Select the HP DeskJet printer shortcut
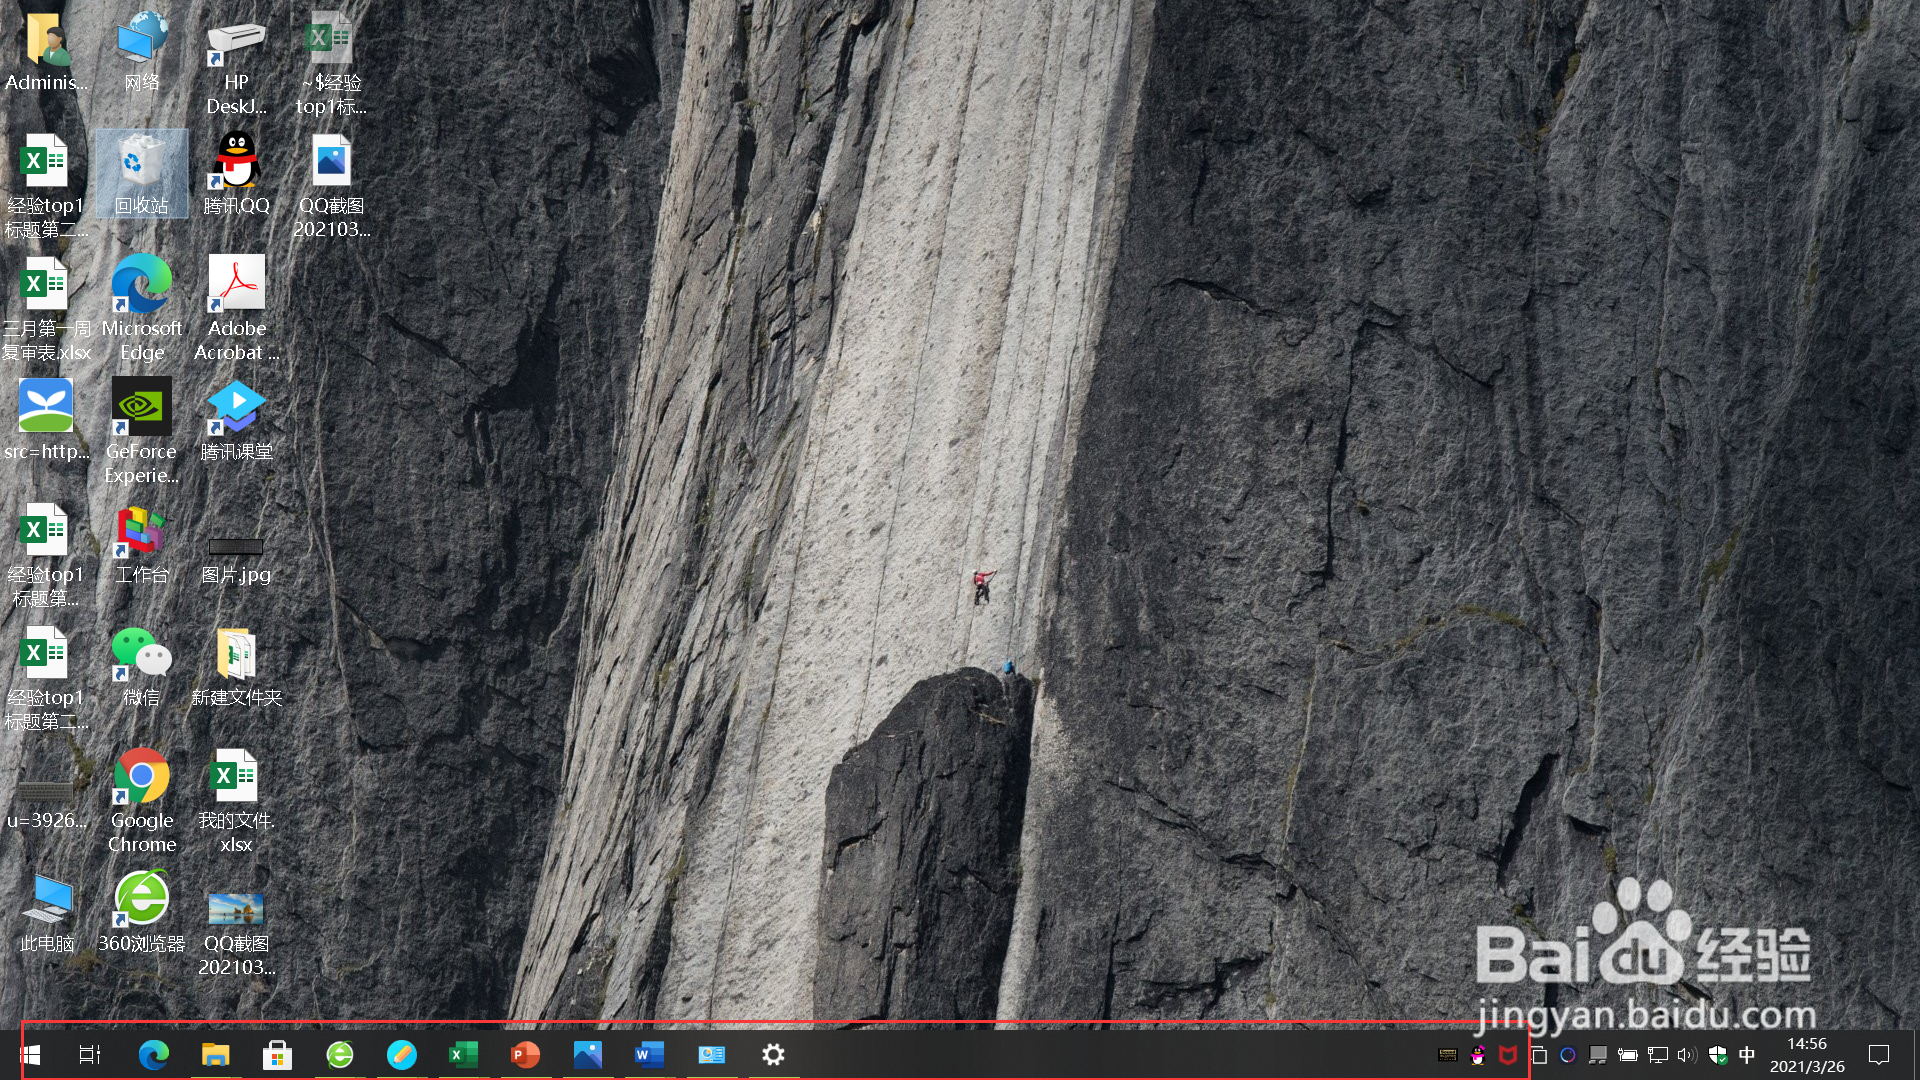The height and width of the screenshot is (1080, 1920). tap(236, 66)
